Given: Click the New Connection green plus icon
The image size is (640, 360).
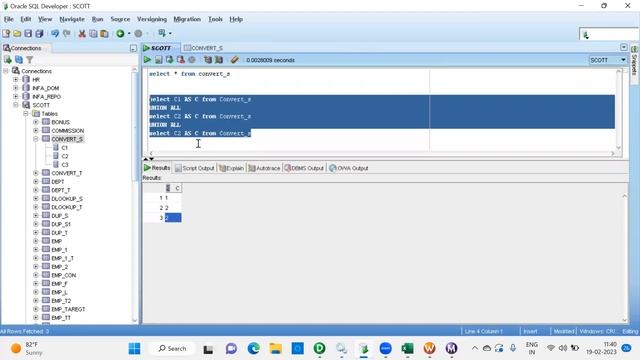Looking at the screenshot, I should [x=8, y=60].
